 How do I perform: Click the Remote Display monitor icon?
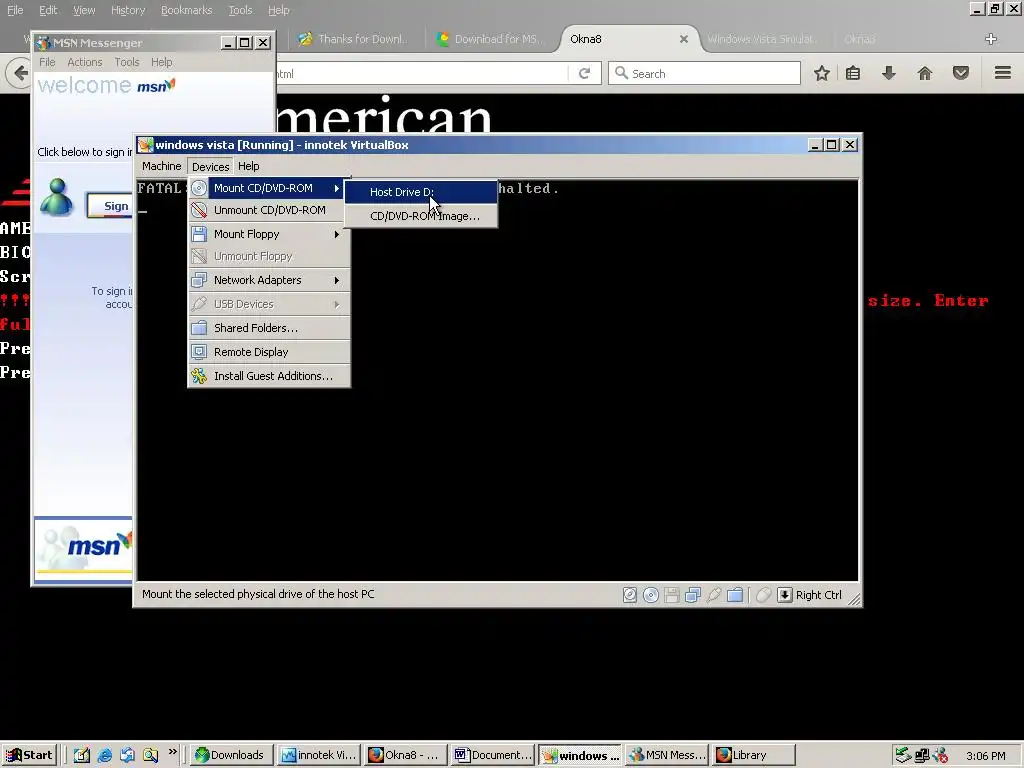click(x=199, y=352)
